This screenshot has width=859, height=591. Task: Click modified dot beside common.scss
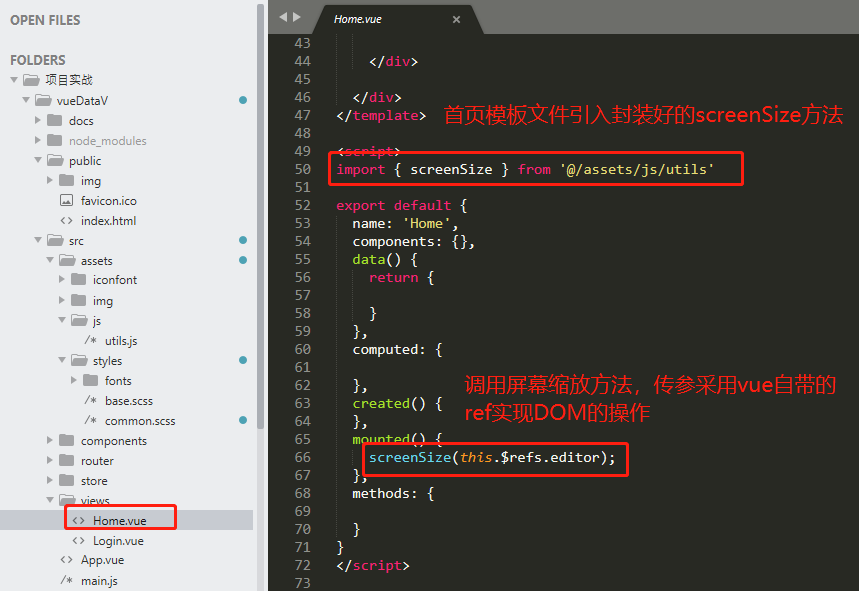click(x=243, y=420)
